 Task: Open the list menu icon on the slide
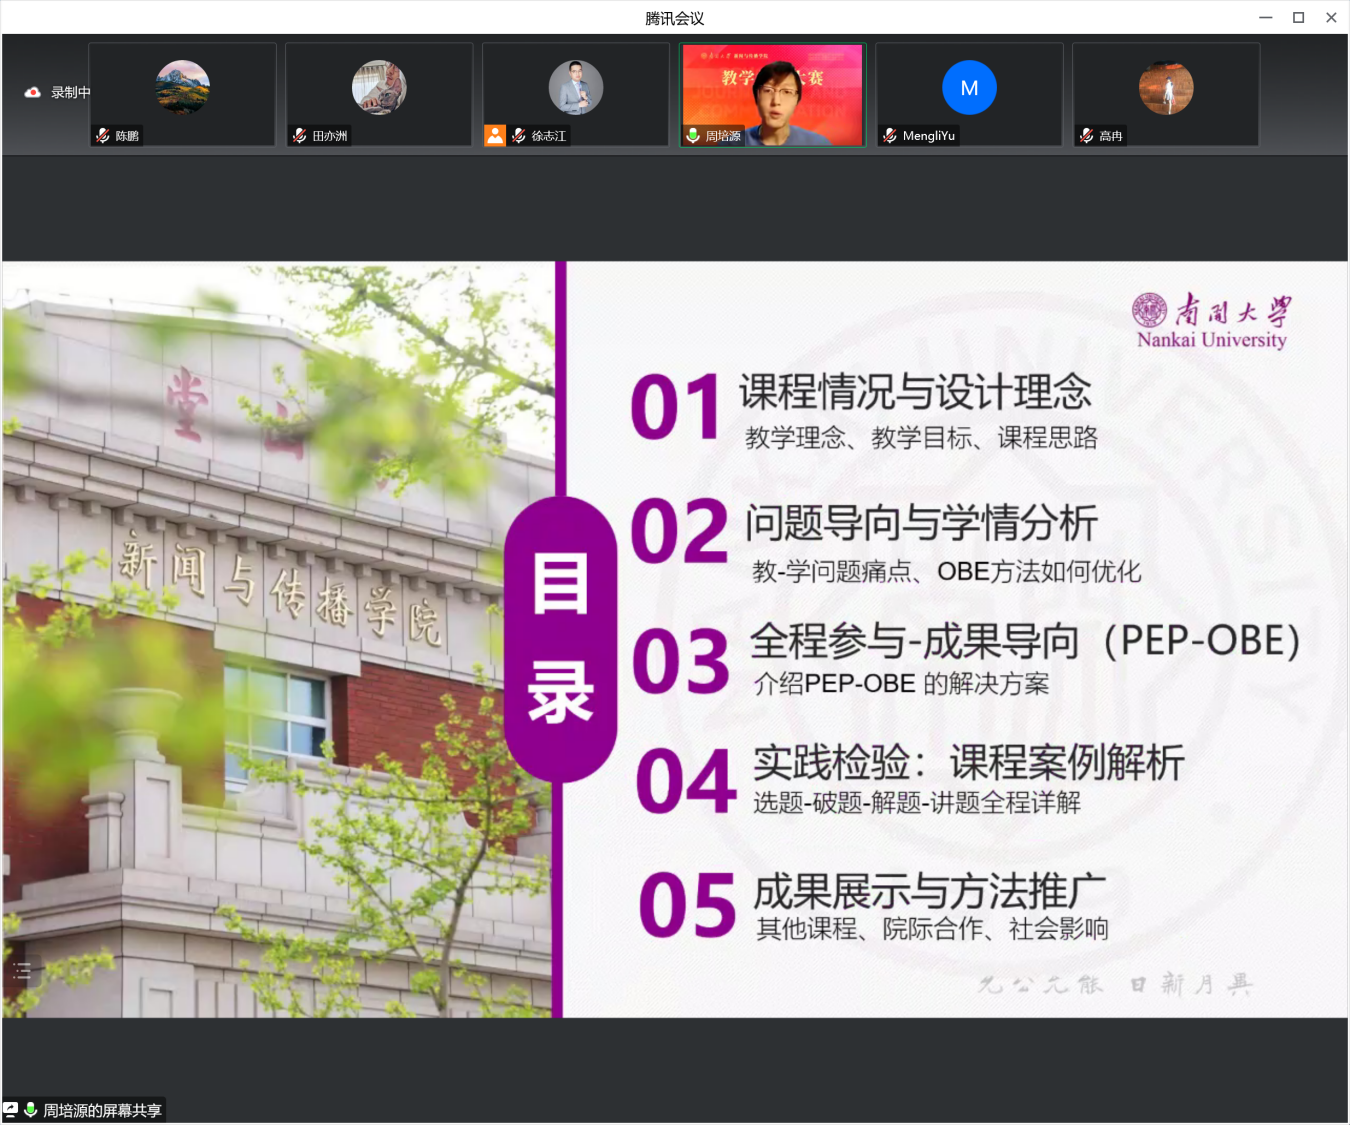coord(22,970)
